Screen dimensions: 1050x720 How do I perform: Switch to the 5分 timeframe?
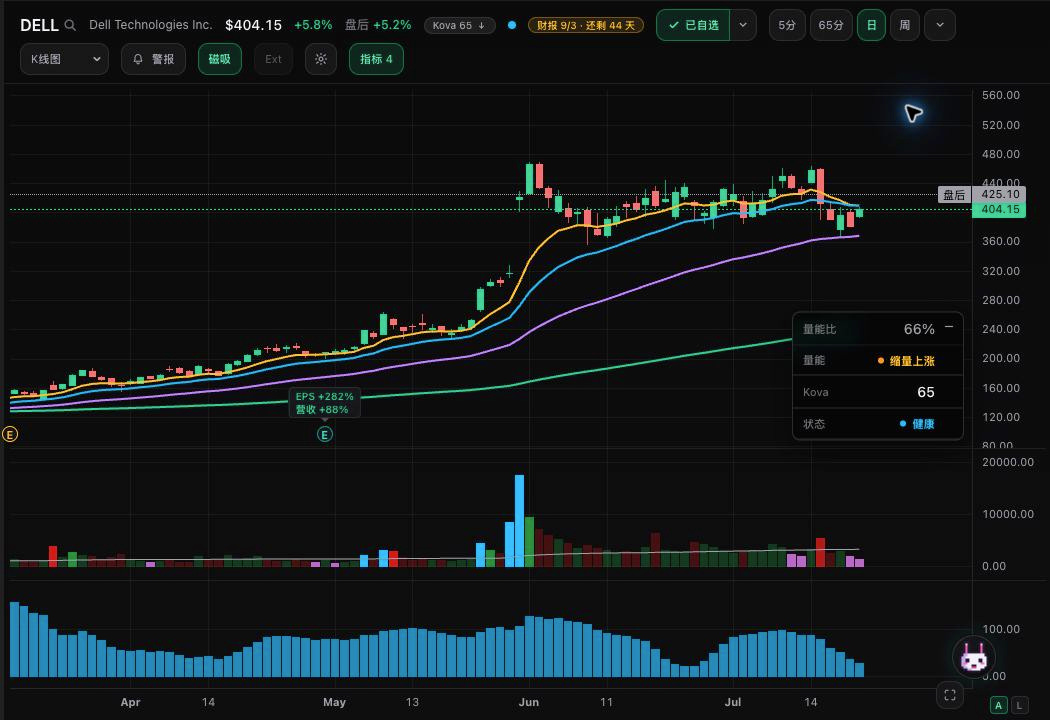tap(787, 25)
